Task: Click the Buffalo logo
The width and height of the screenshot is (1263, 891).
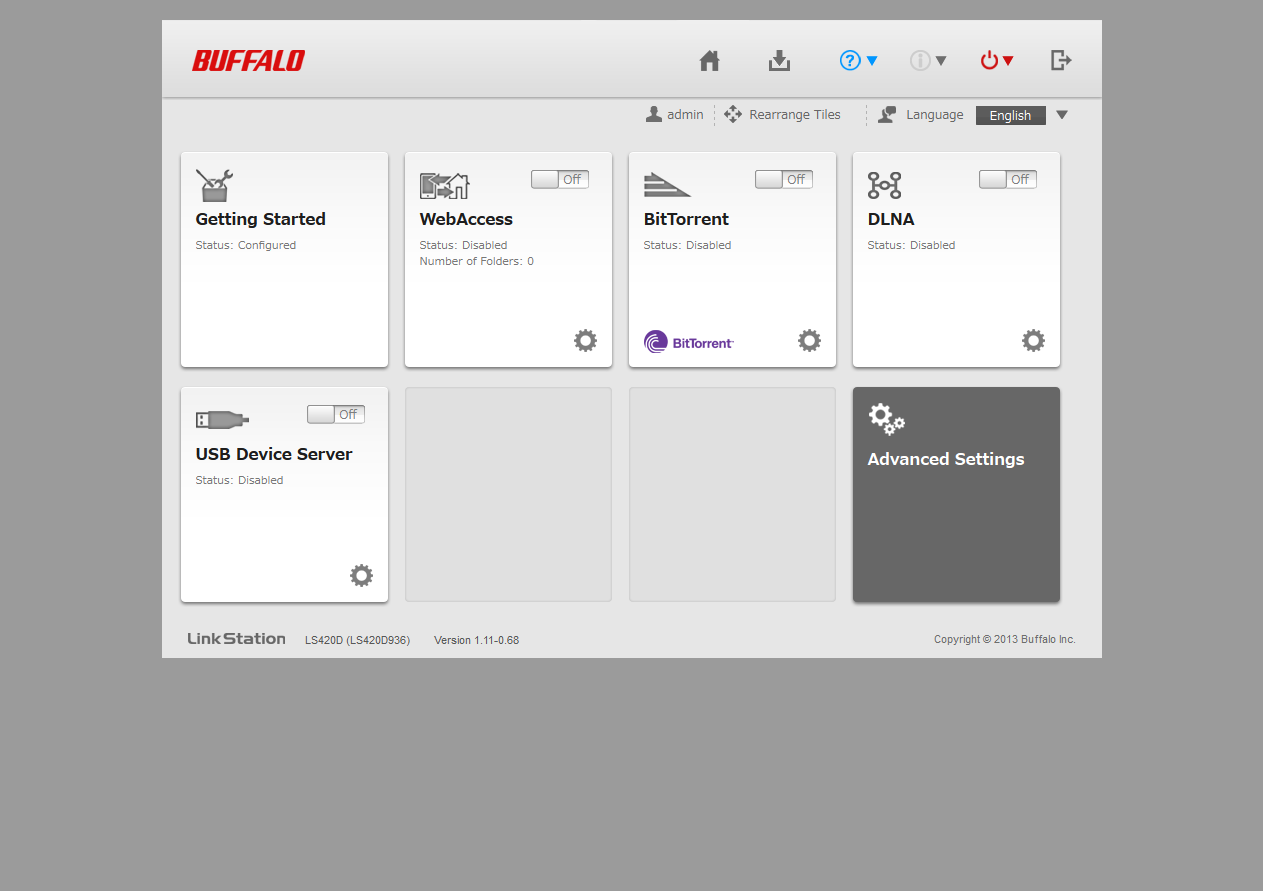Action: click(249, 61)
